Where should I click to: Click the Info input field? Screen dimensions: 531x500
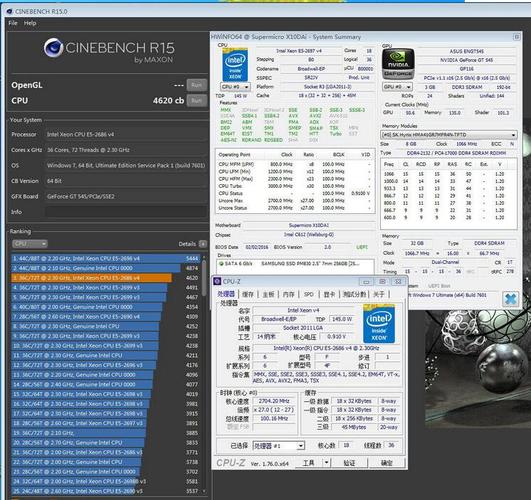click(126, 212)
